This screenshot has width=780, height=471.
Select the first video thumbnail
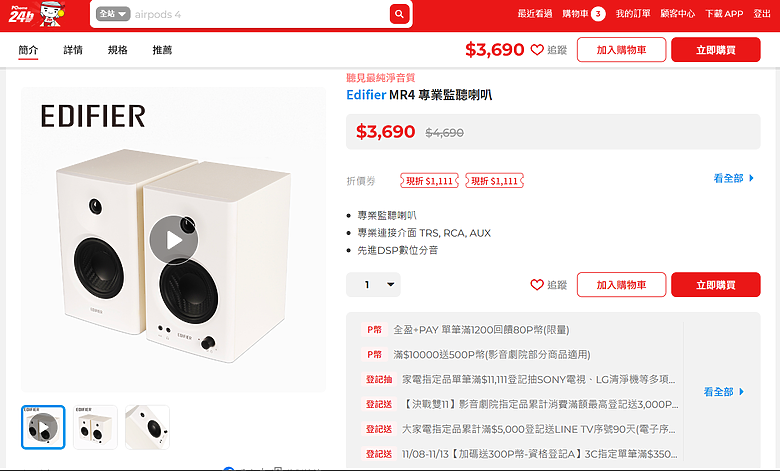43,427
